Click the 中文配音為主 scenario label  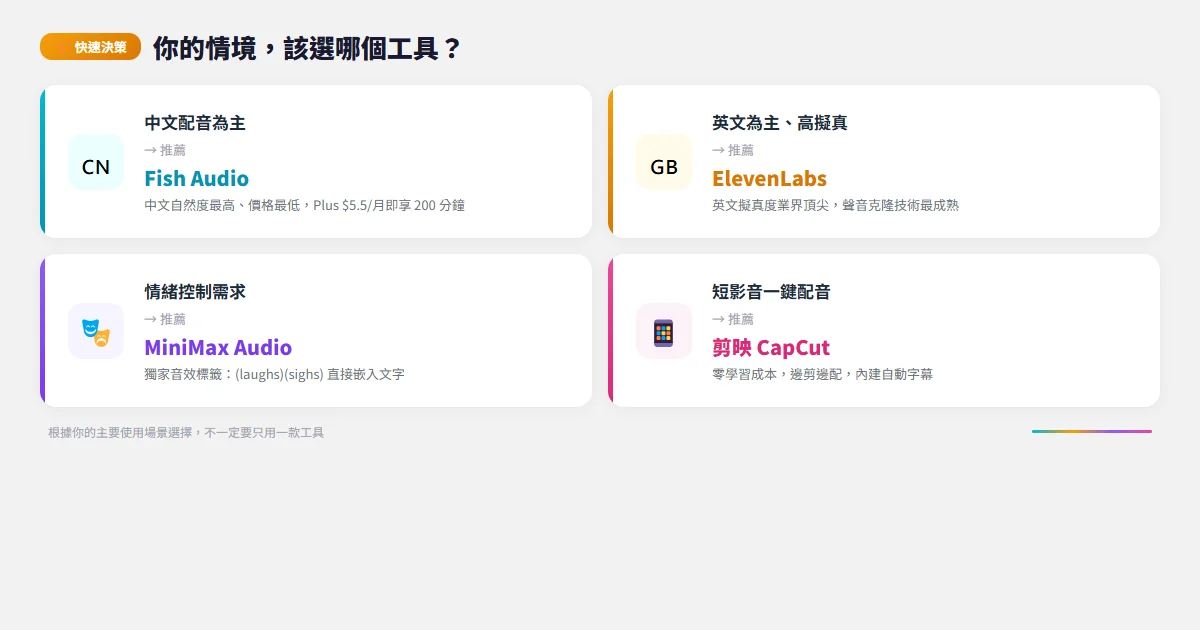point(195,123)
